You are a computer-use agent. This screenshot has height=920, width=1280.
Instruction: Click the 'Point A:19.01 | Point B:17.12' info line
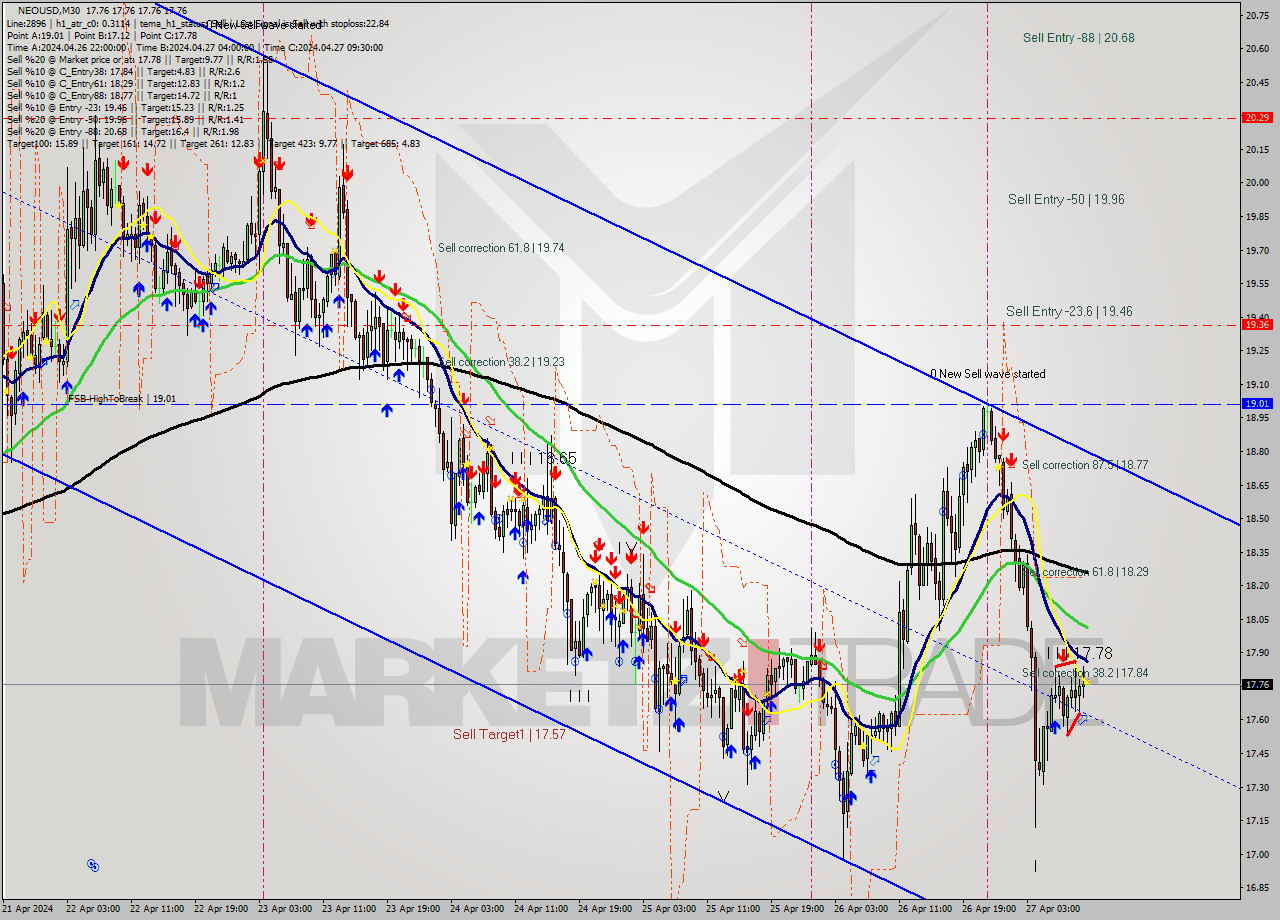102,35
